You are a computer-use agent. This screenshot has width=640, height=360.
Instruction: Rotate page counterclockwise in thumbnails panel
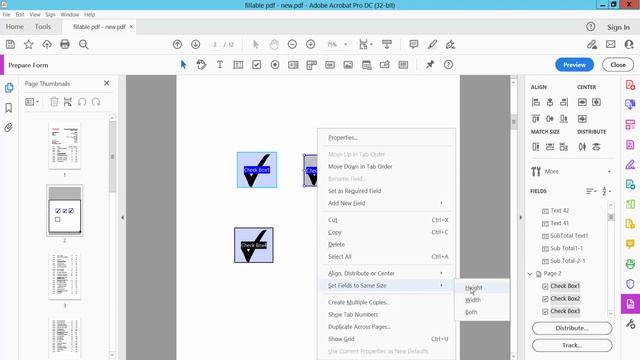(82, 102)
